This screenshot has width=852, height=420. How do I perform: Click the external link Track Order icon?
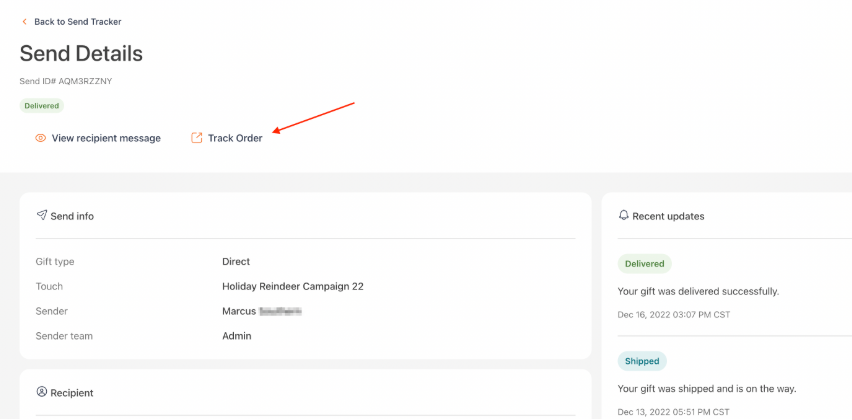pyautogui.click(x=196, y=138)
